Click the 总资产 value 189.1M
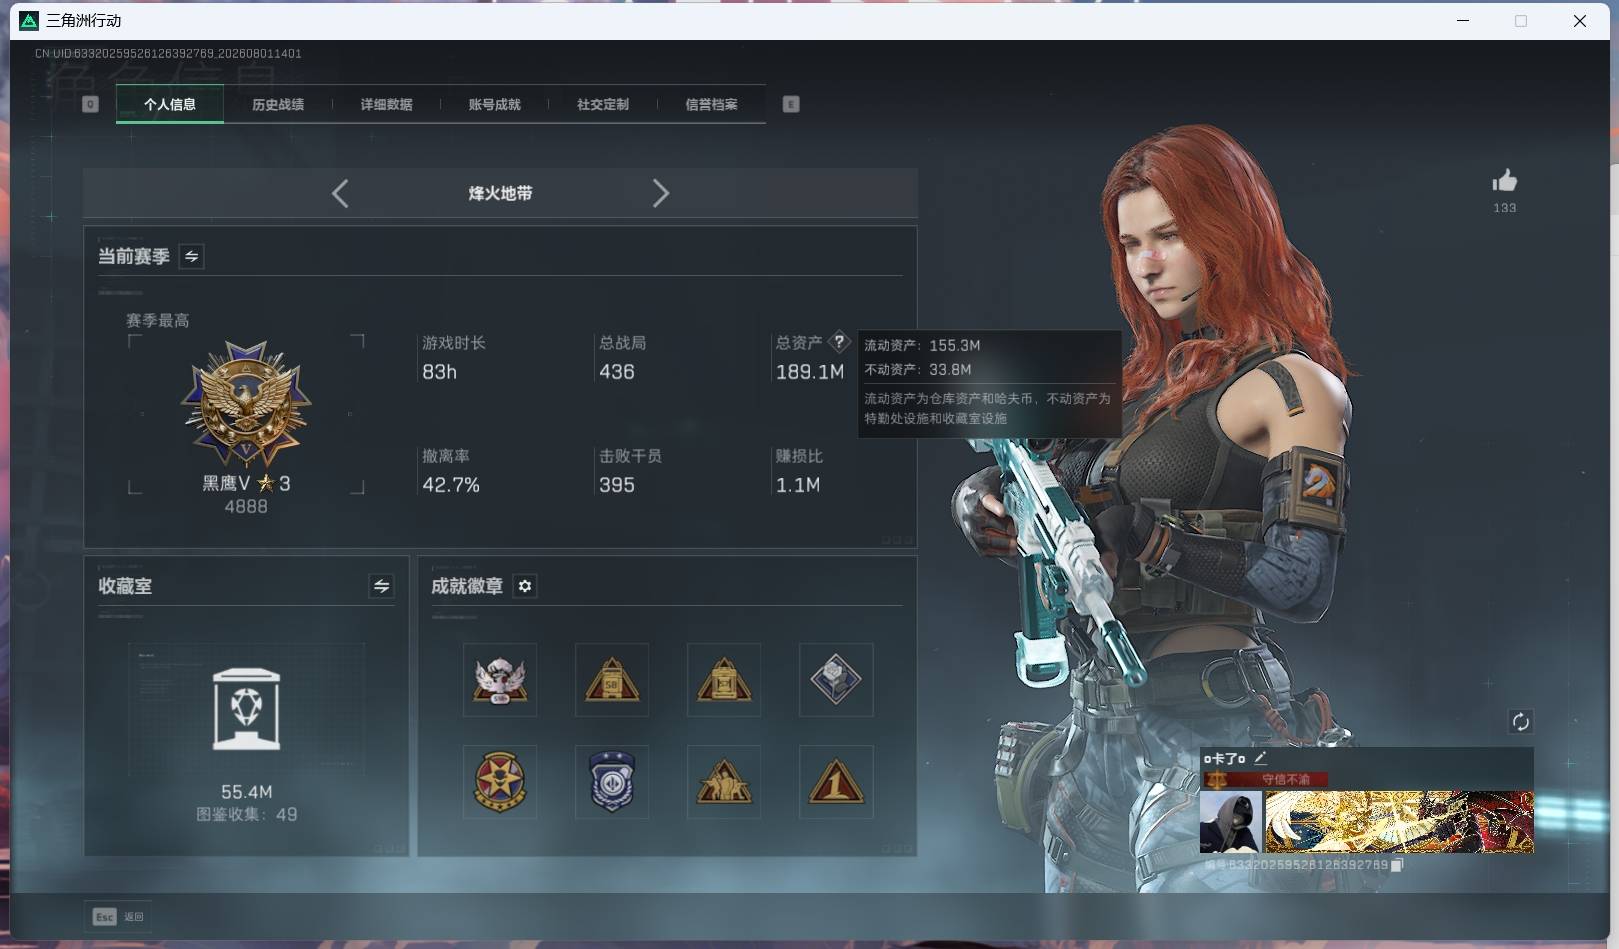 tap(810, 372)
